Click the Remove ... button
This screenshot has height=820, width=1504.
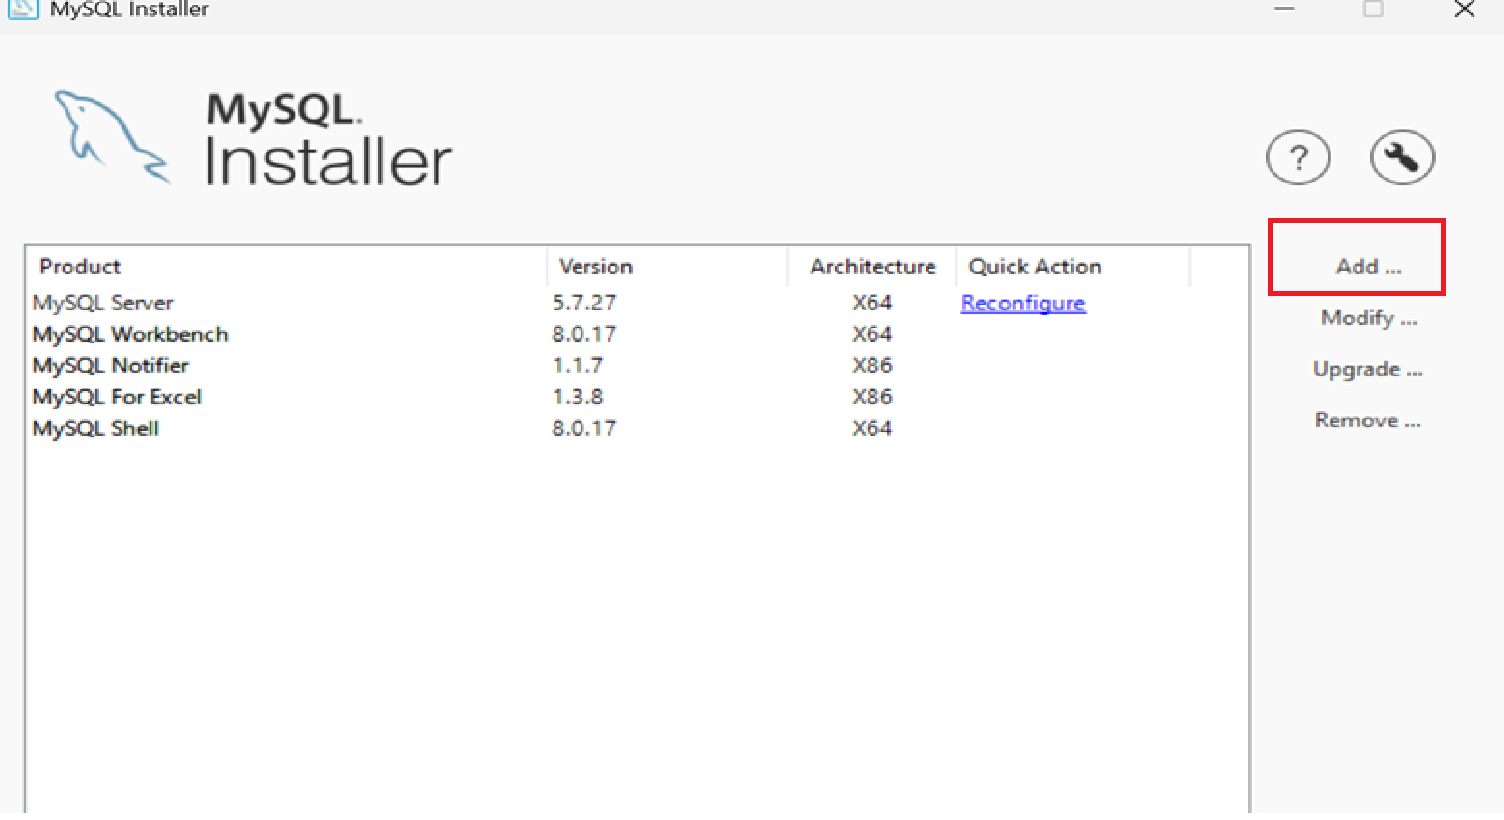[1367, 420]
